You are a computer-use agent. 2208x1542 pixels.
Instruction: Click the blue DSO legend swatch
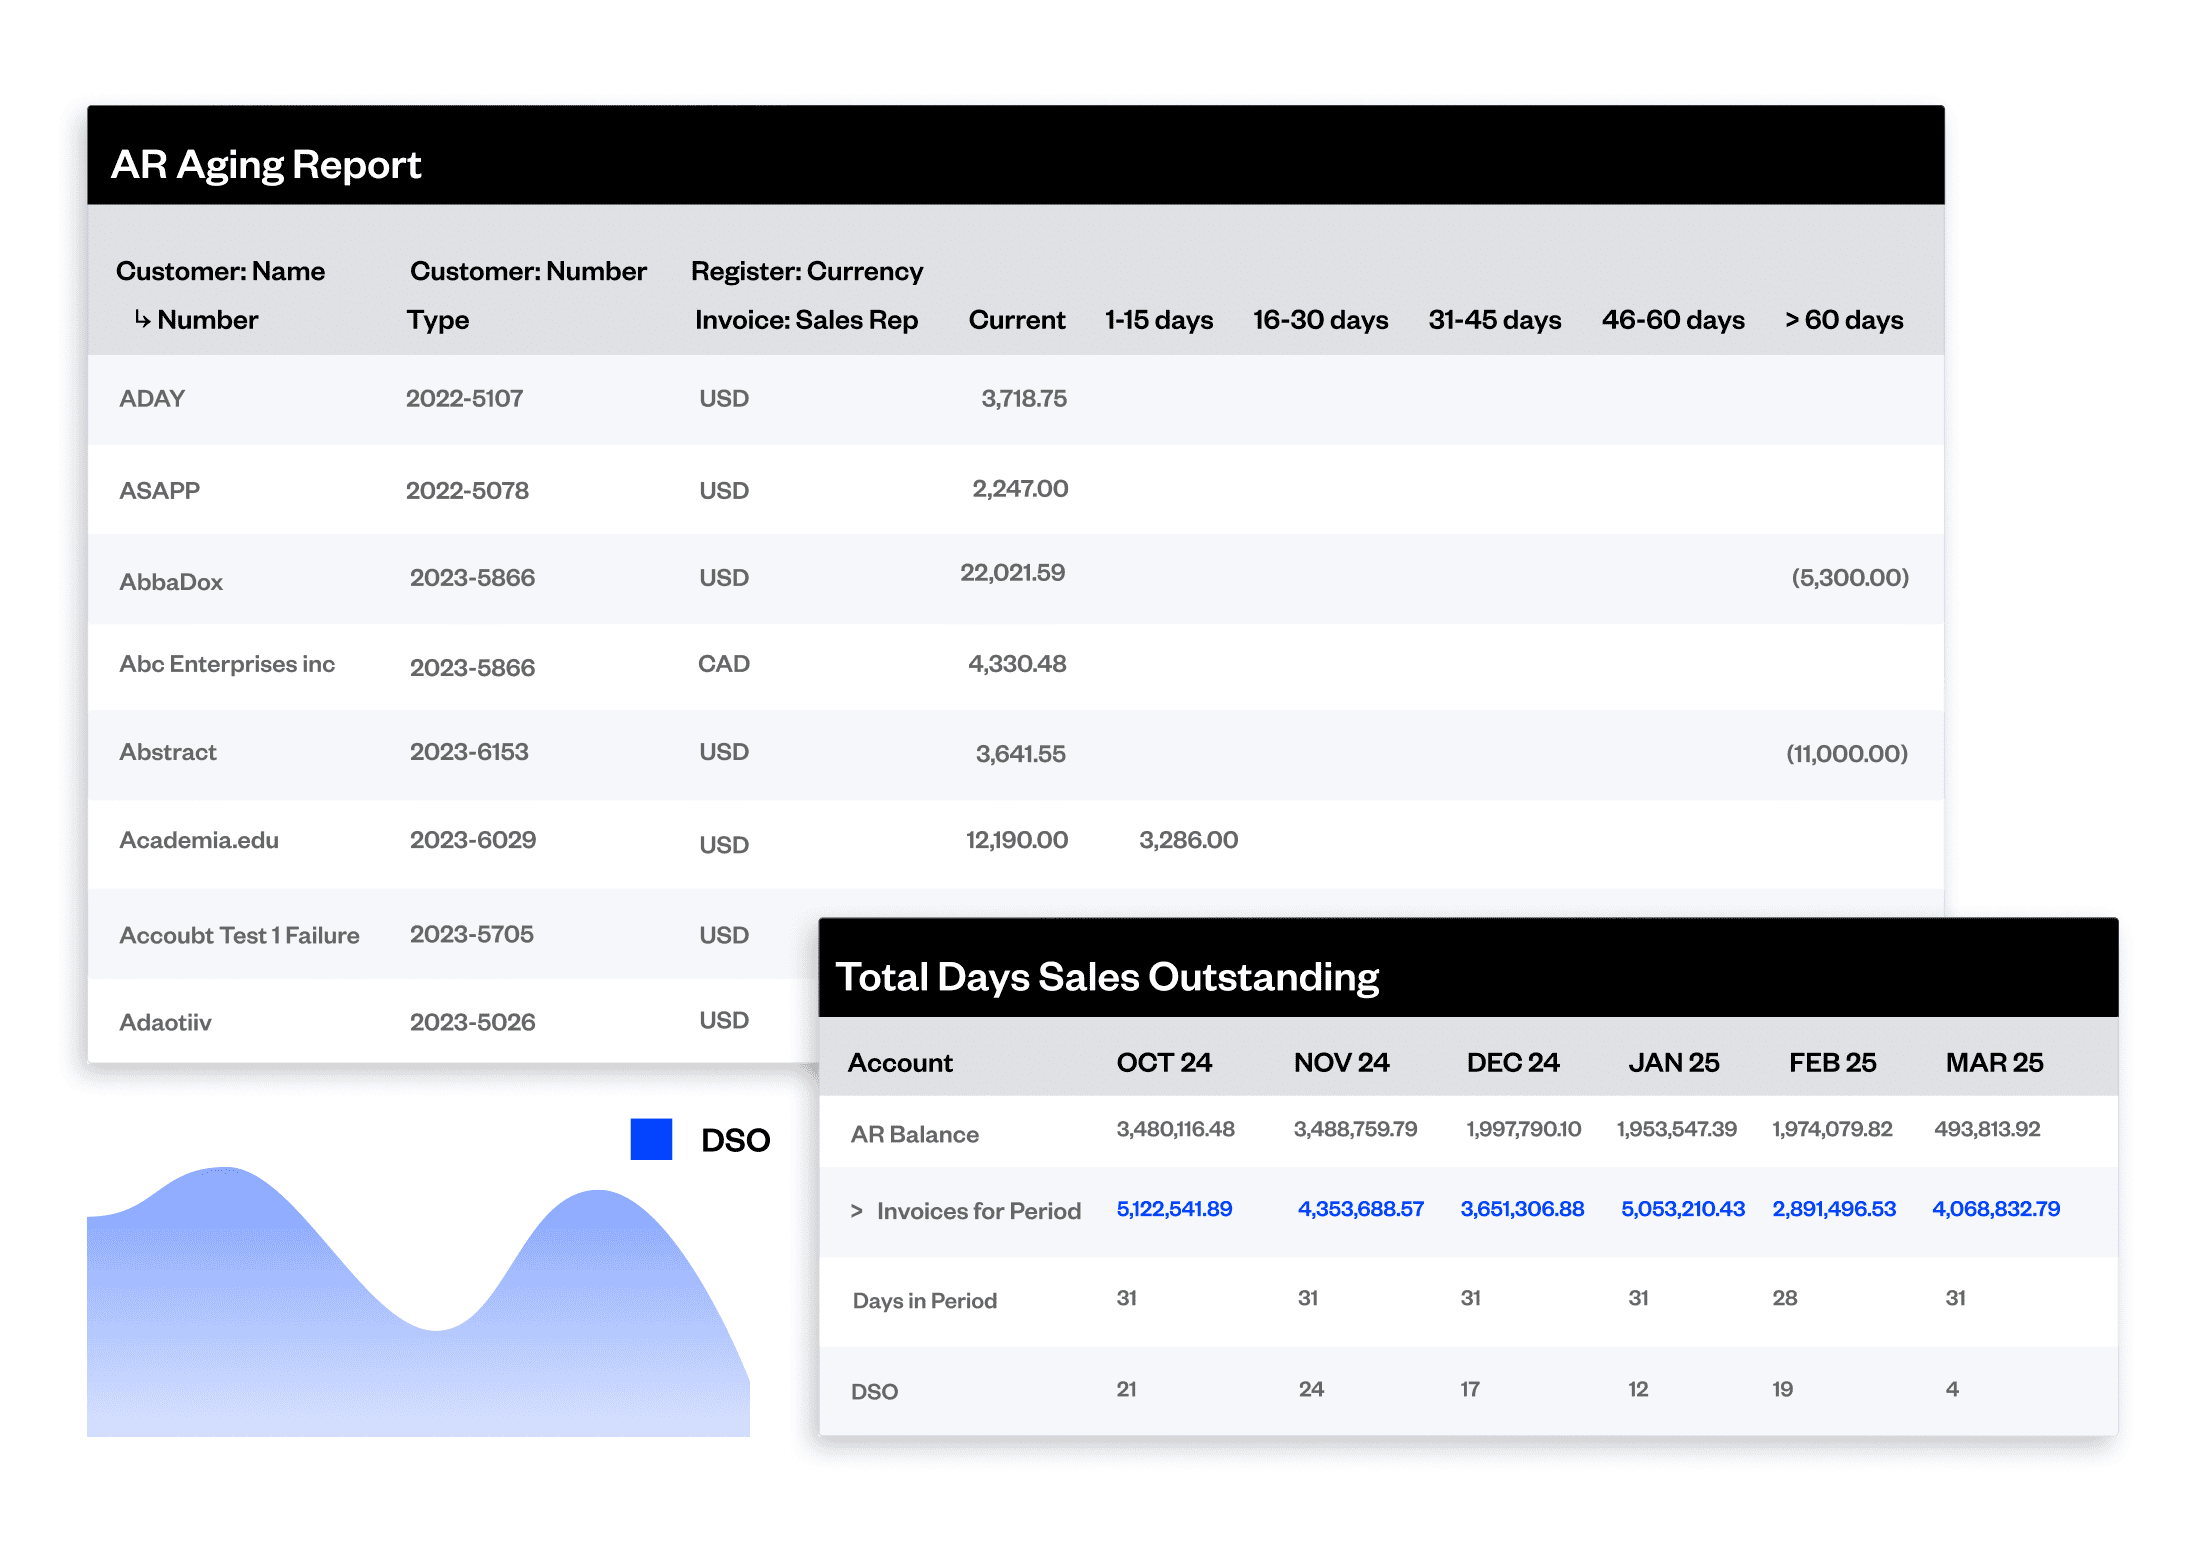(651, 1139)
